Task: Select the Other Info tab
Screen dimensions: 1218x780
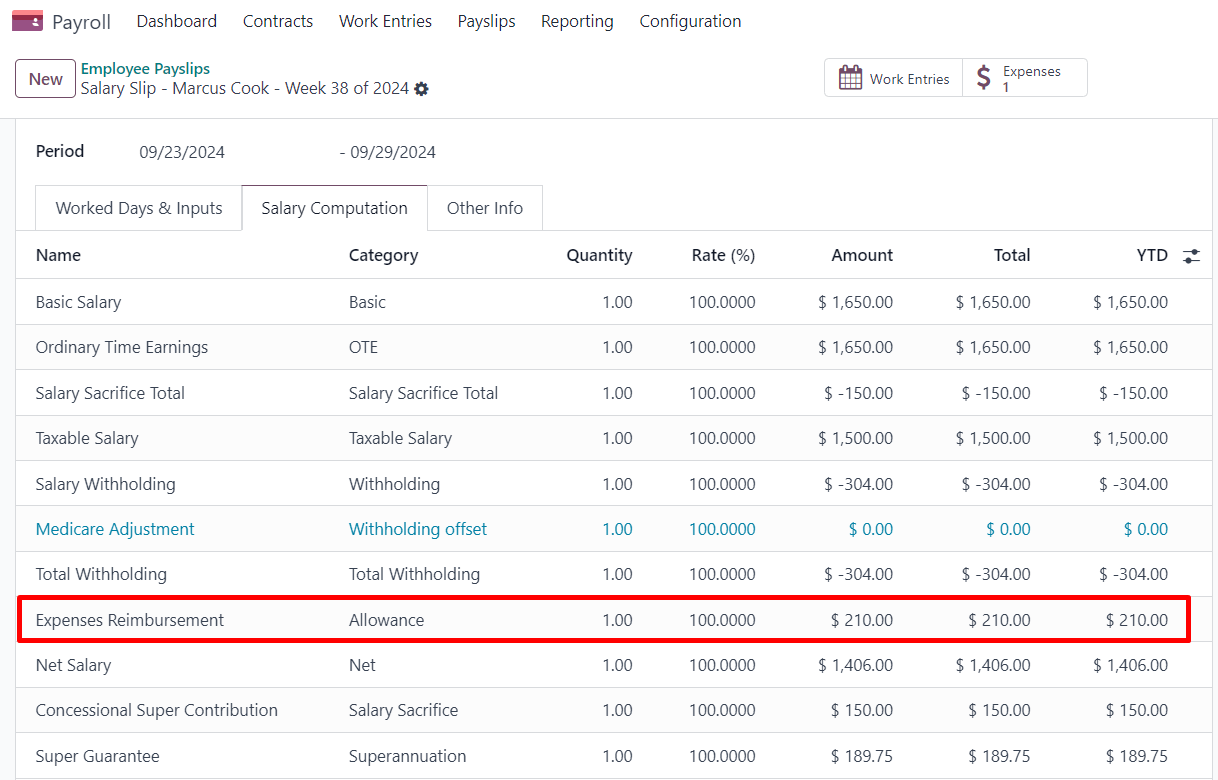Action: (x=484, y=208)
